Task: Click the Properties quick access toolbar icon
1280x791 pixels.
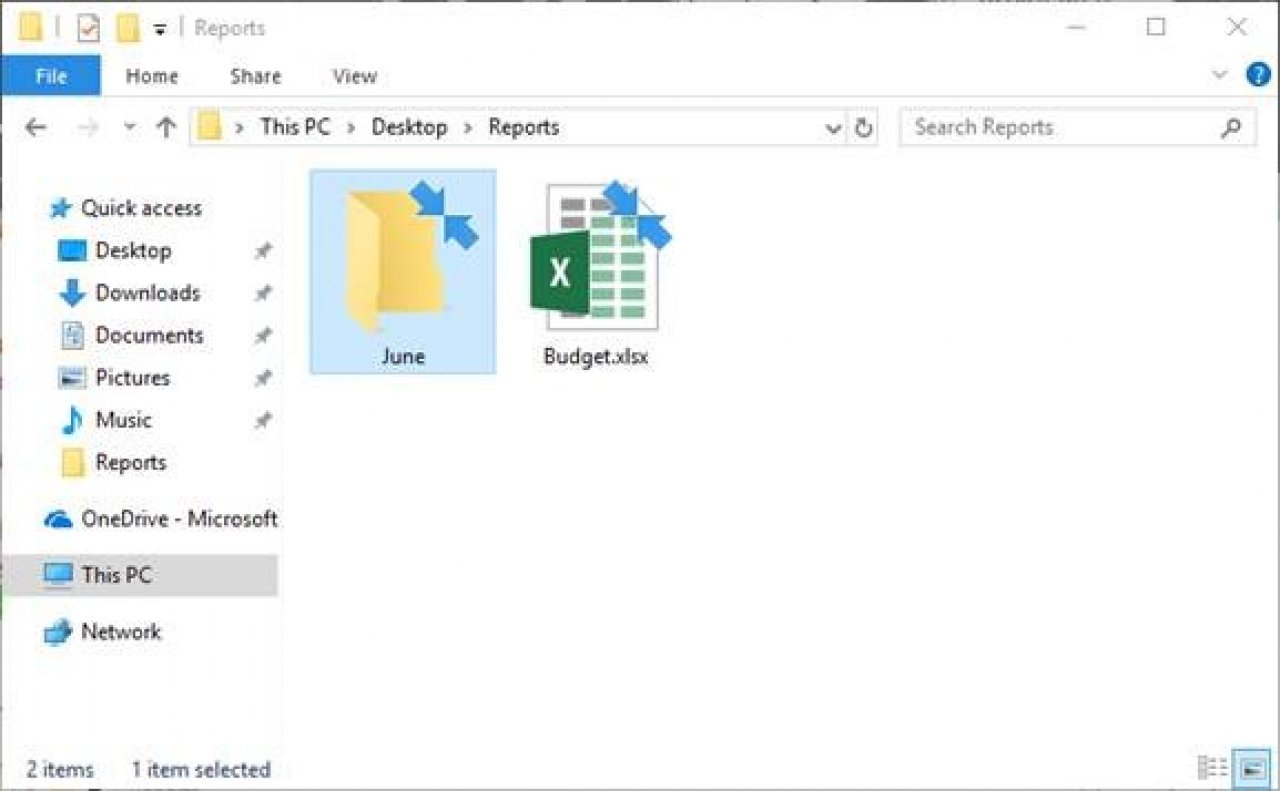Action: (89, 28)
